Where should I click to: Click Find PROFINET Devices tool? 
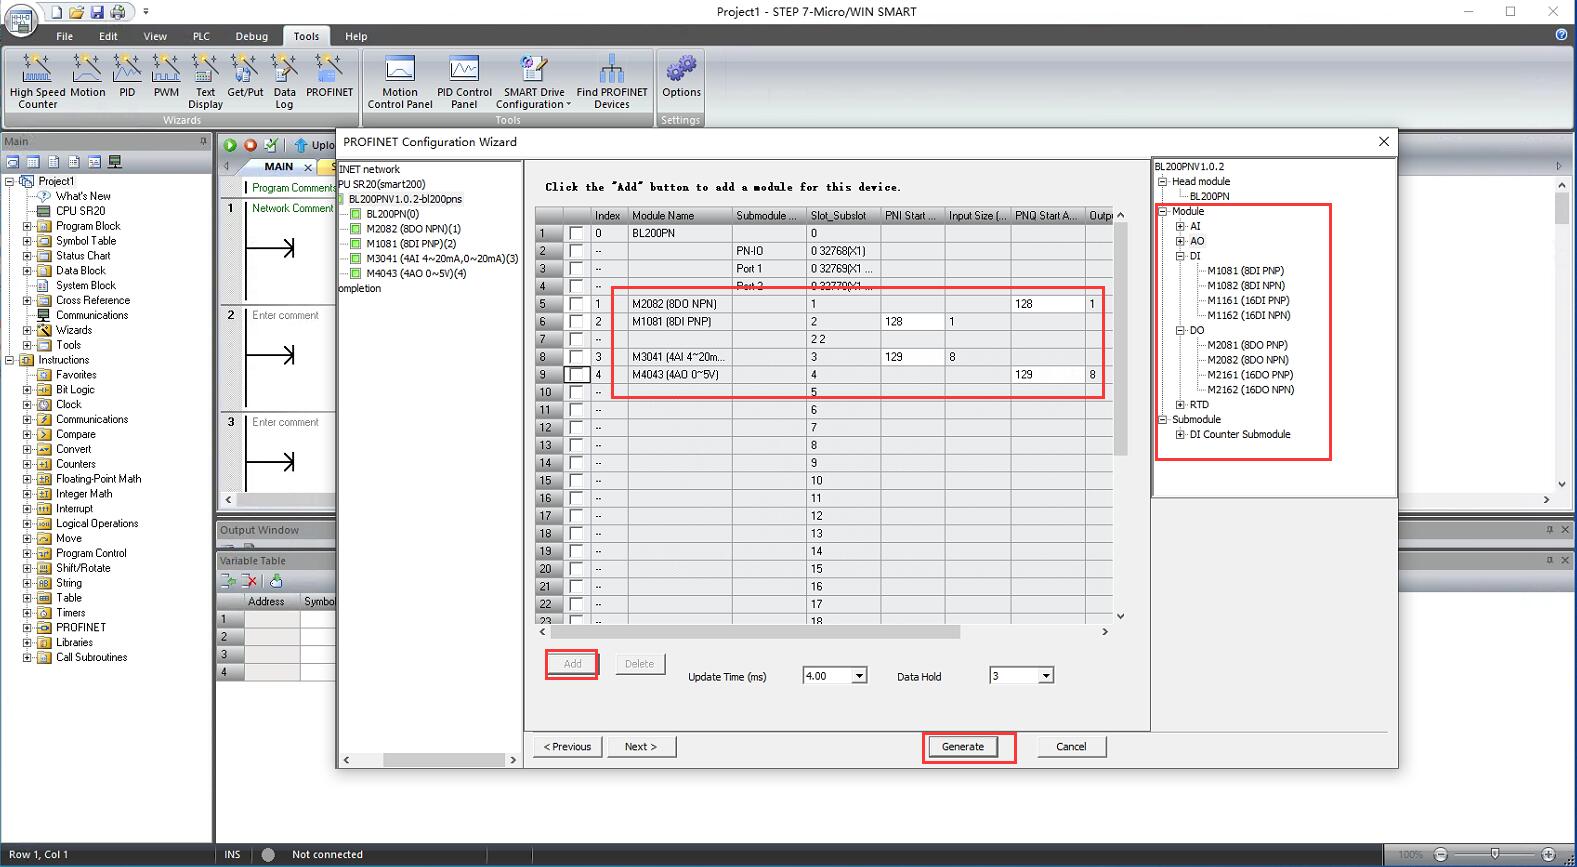tap(611, 81)
